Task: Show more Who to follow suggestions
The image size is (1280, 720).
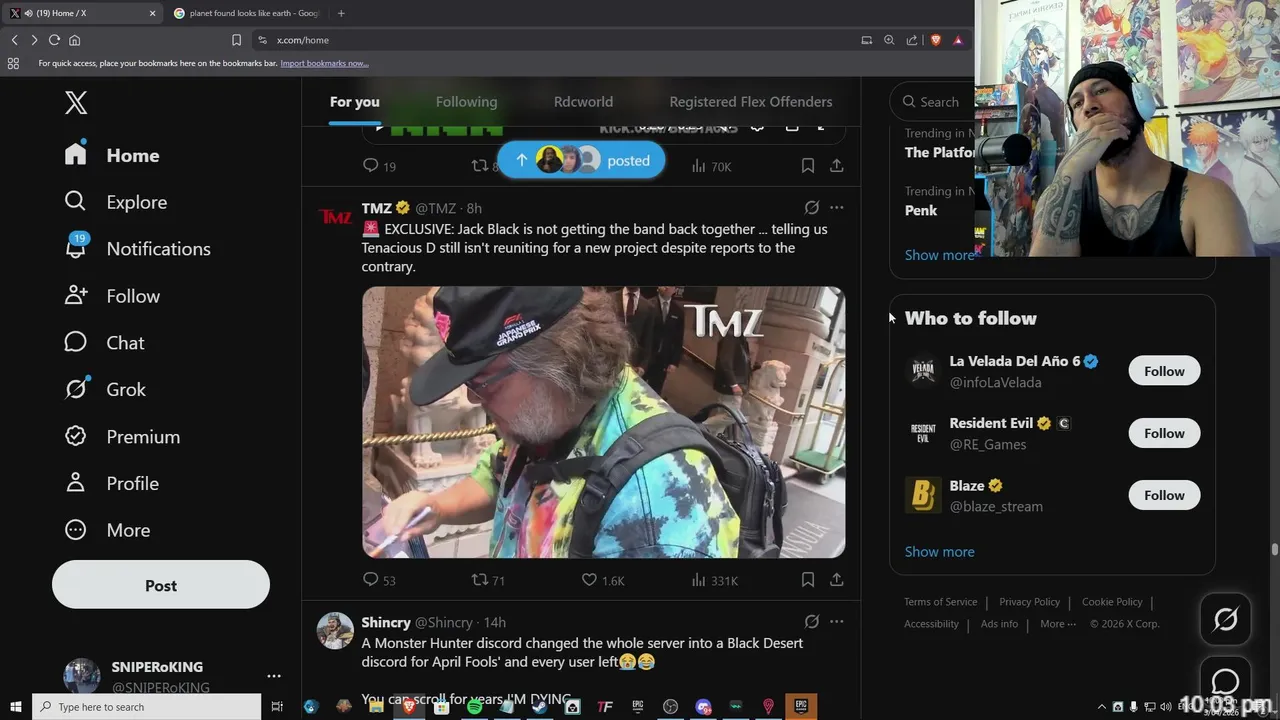Action: coord(939,552)
